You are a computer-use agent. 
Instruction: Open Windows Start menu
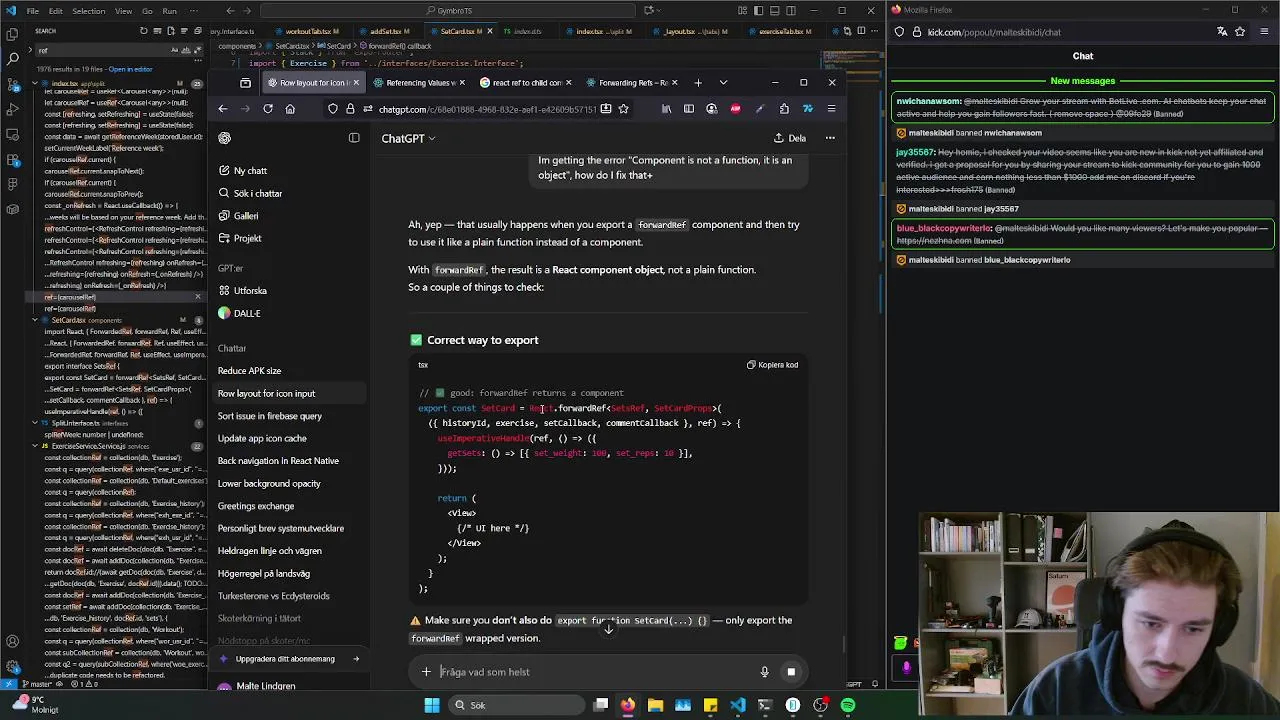pos(432,705)
